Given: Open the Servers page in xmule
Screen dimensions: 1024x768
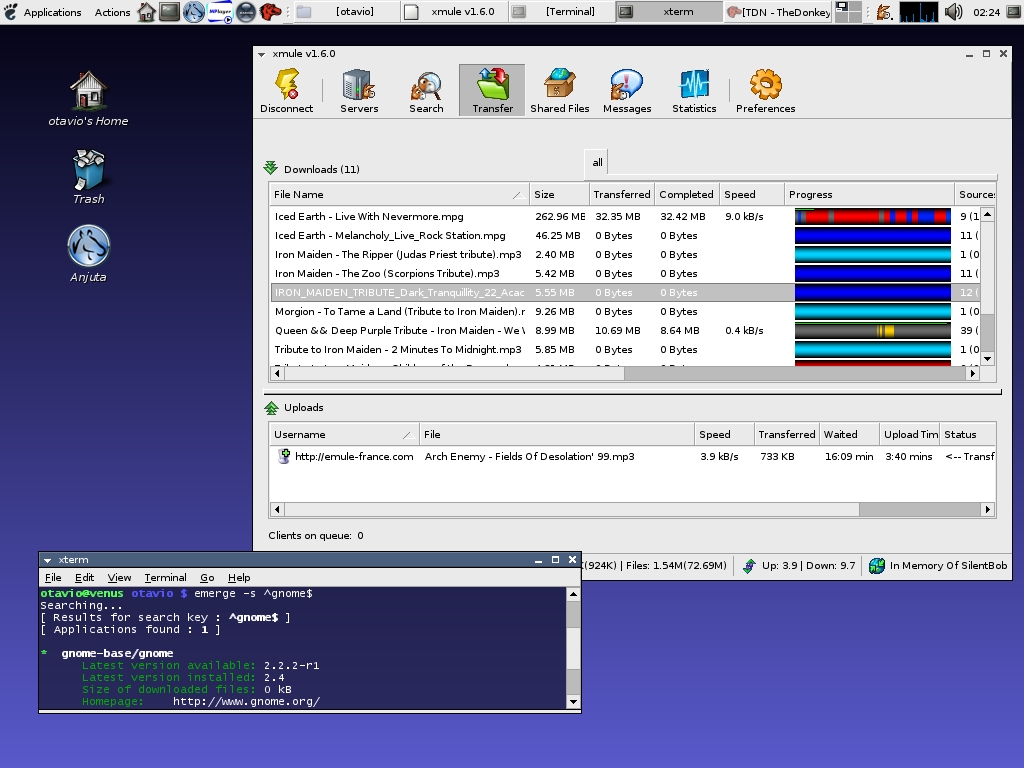Looking at the screenshot, I should coord(359,91).
